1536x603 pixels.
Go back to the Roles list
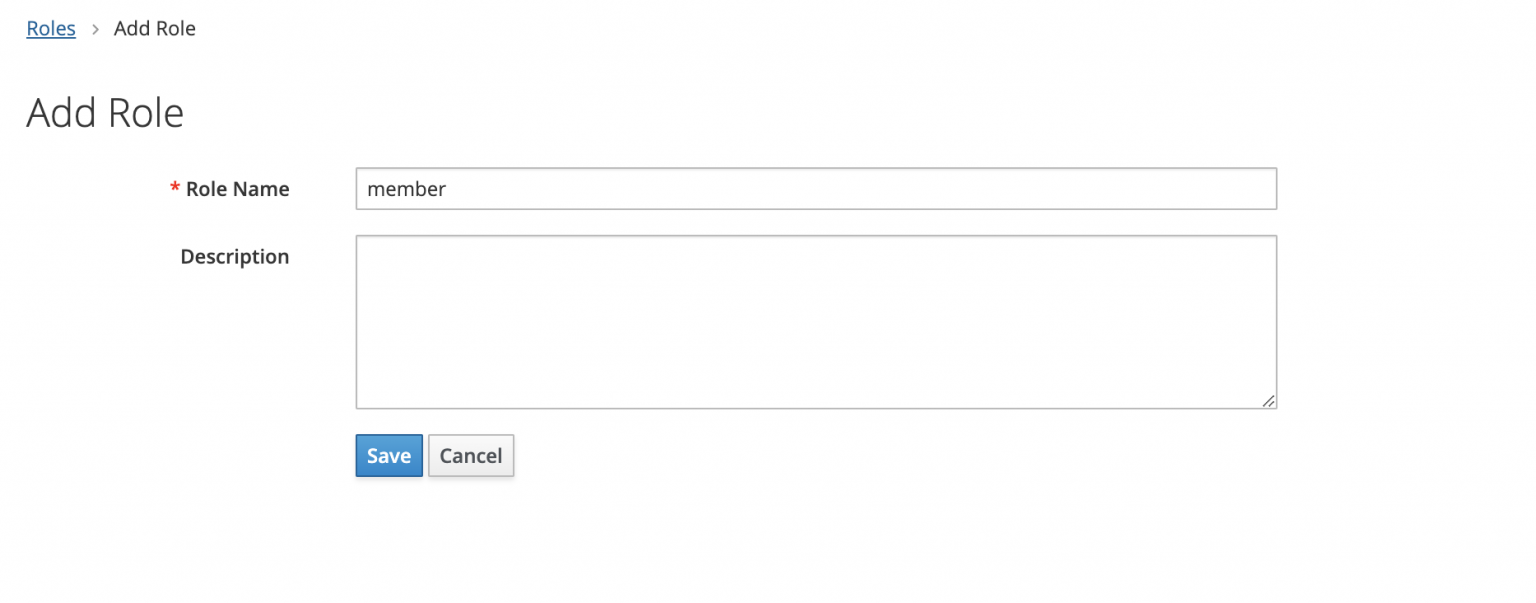[51, 29]
